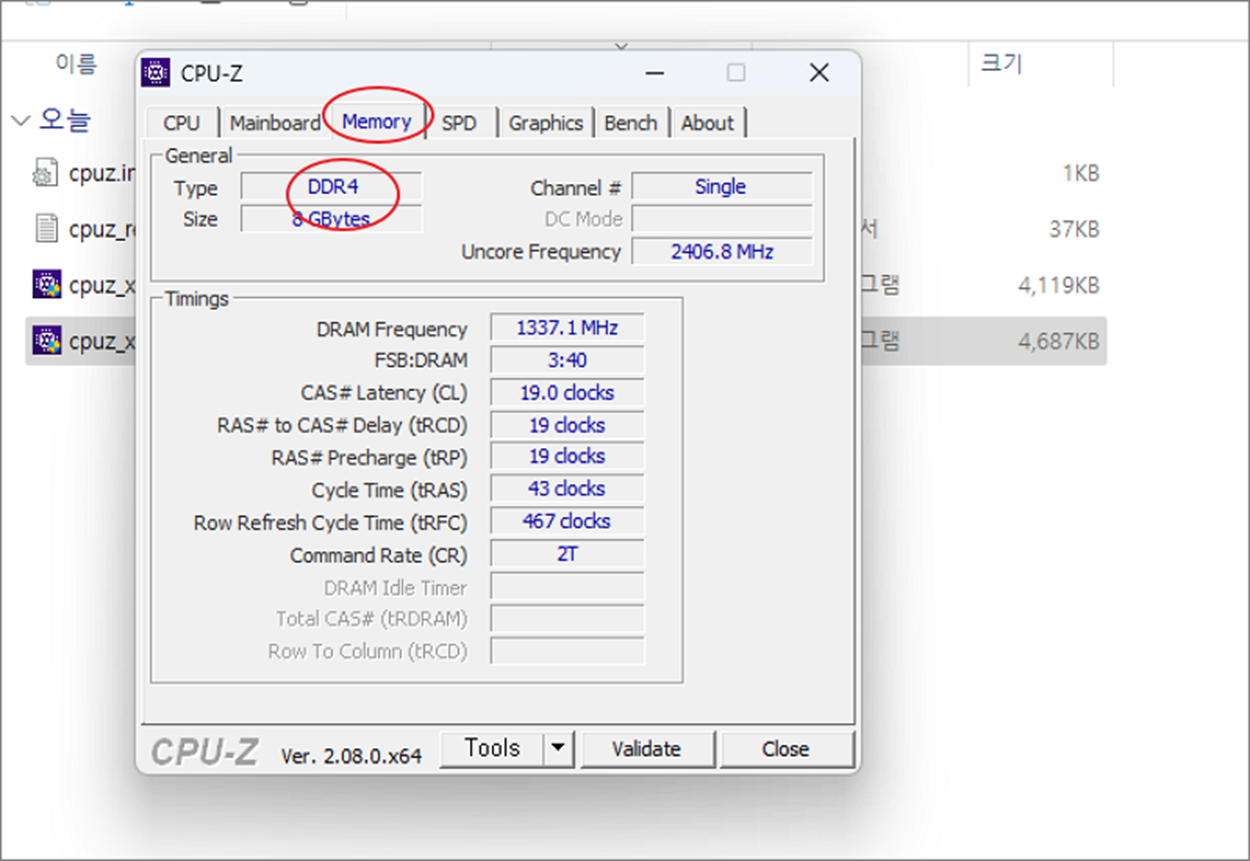This screenshot has height=861, width=1250.
Task: Switch to the Graphics tab
Action: (x=546, y=123)
